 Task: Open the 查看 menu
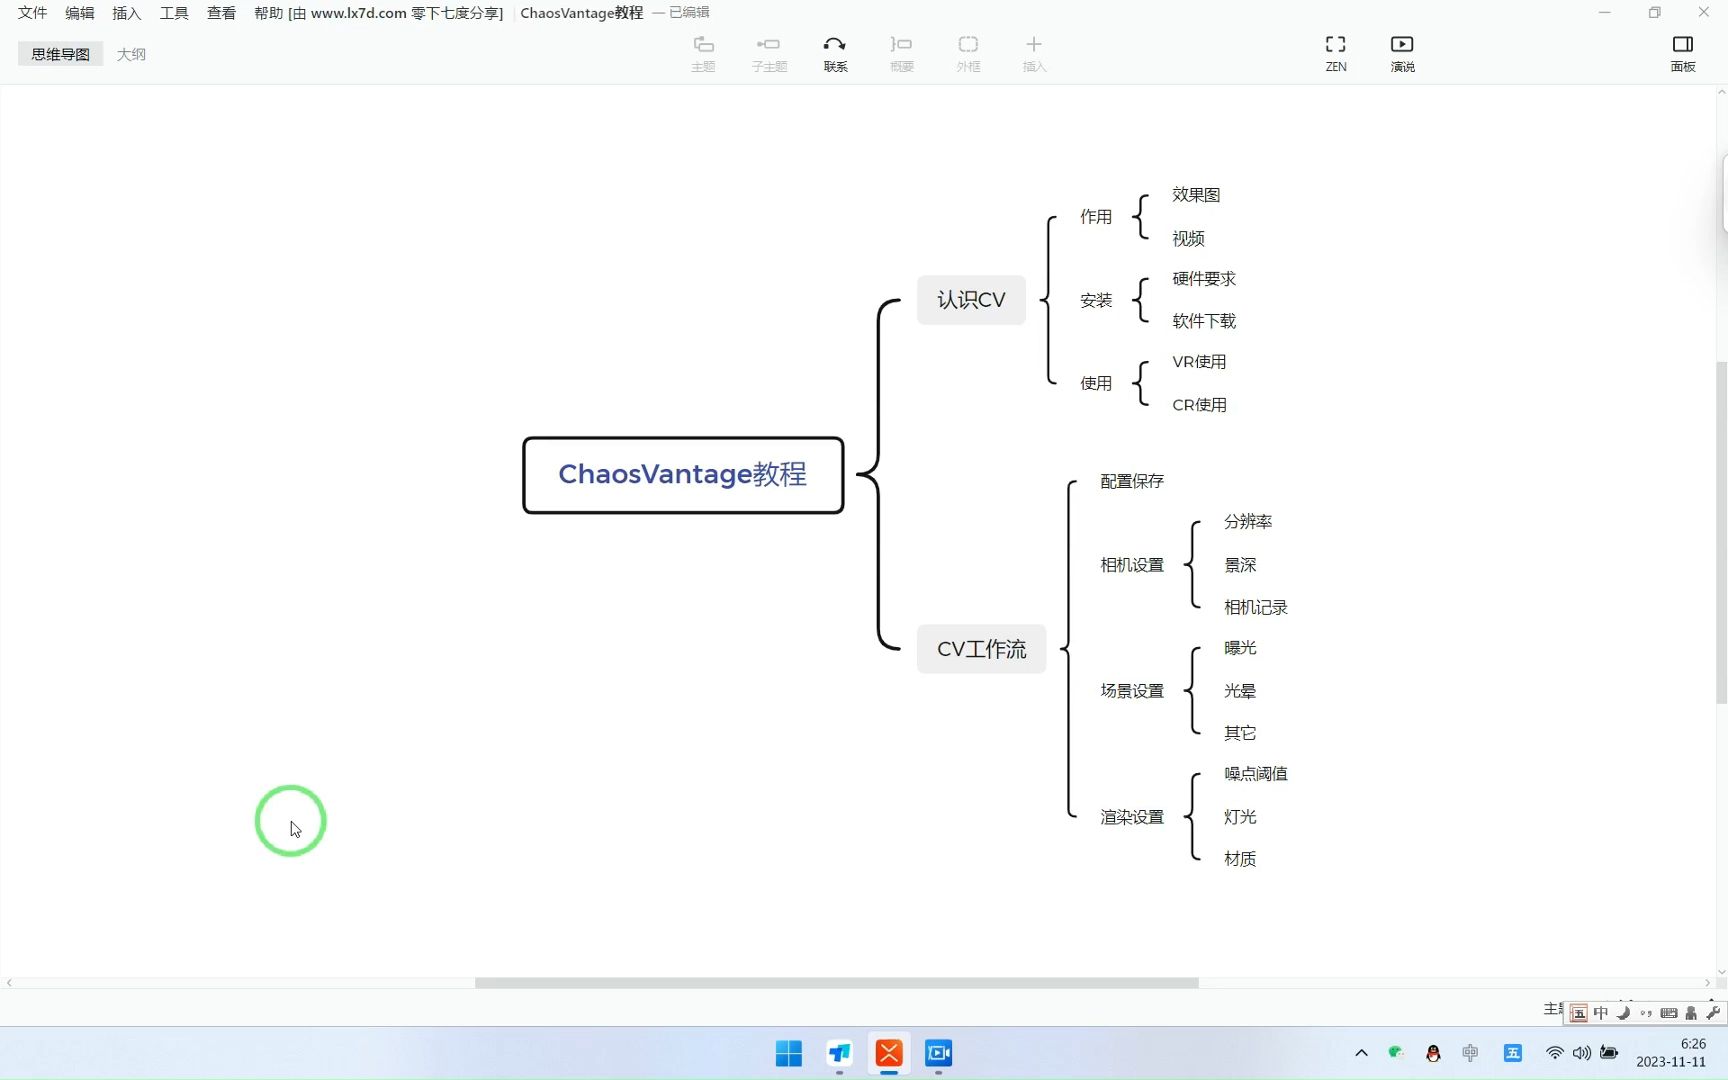tap(221, 13)
